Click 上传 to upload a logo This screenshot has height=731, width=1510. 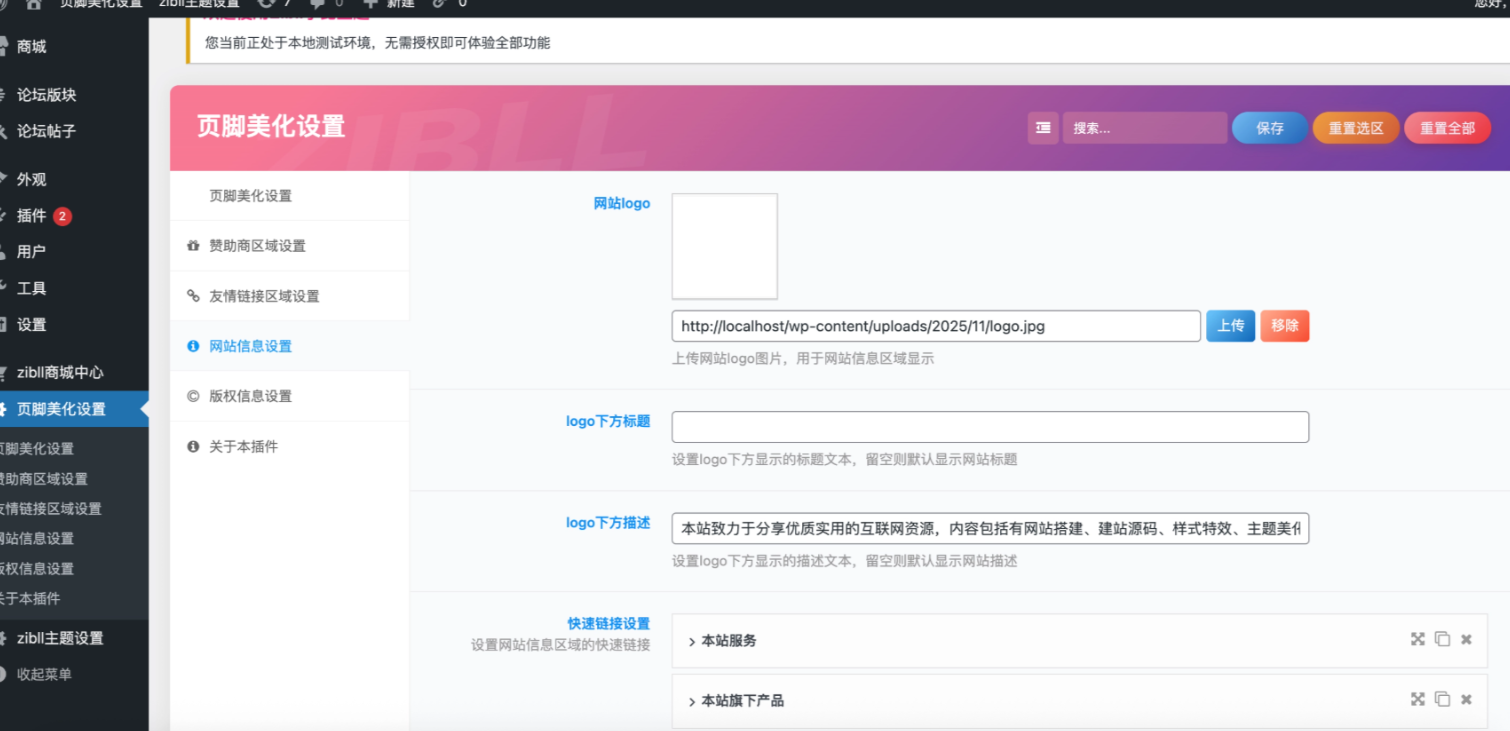click(x=1230, y=326)
